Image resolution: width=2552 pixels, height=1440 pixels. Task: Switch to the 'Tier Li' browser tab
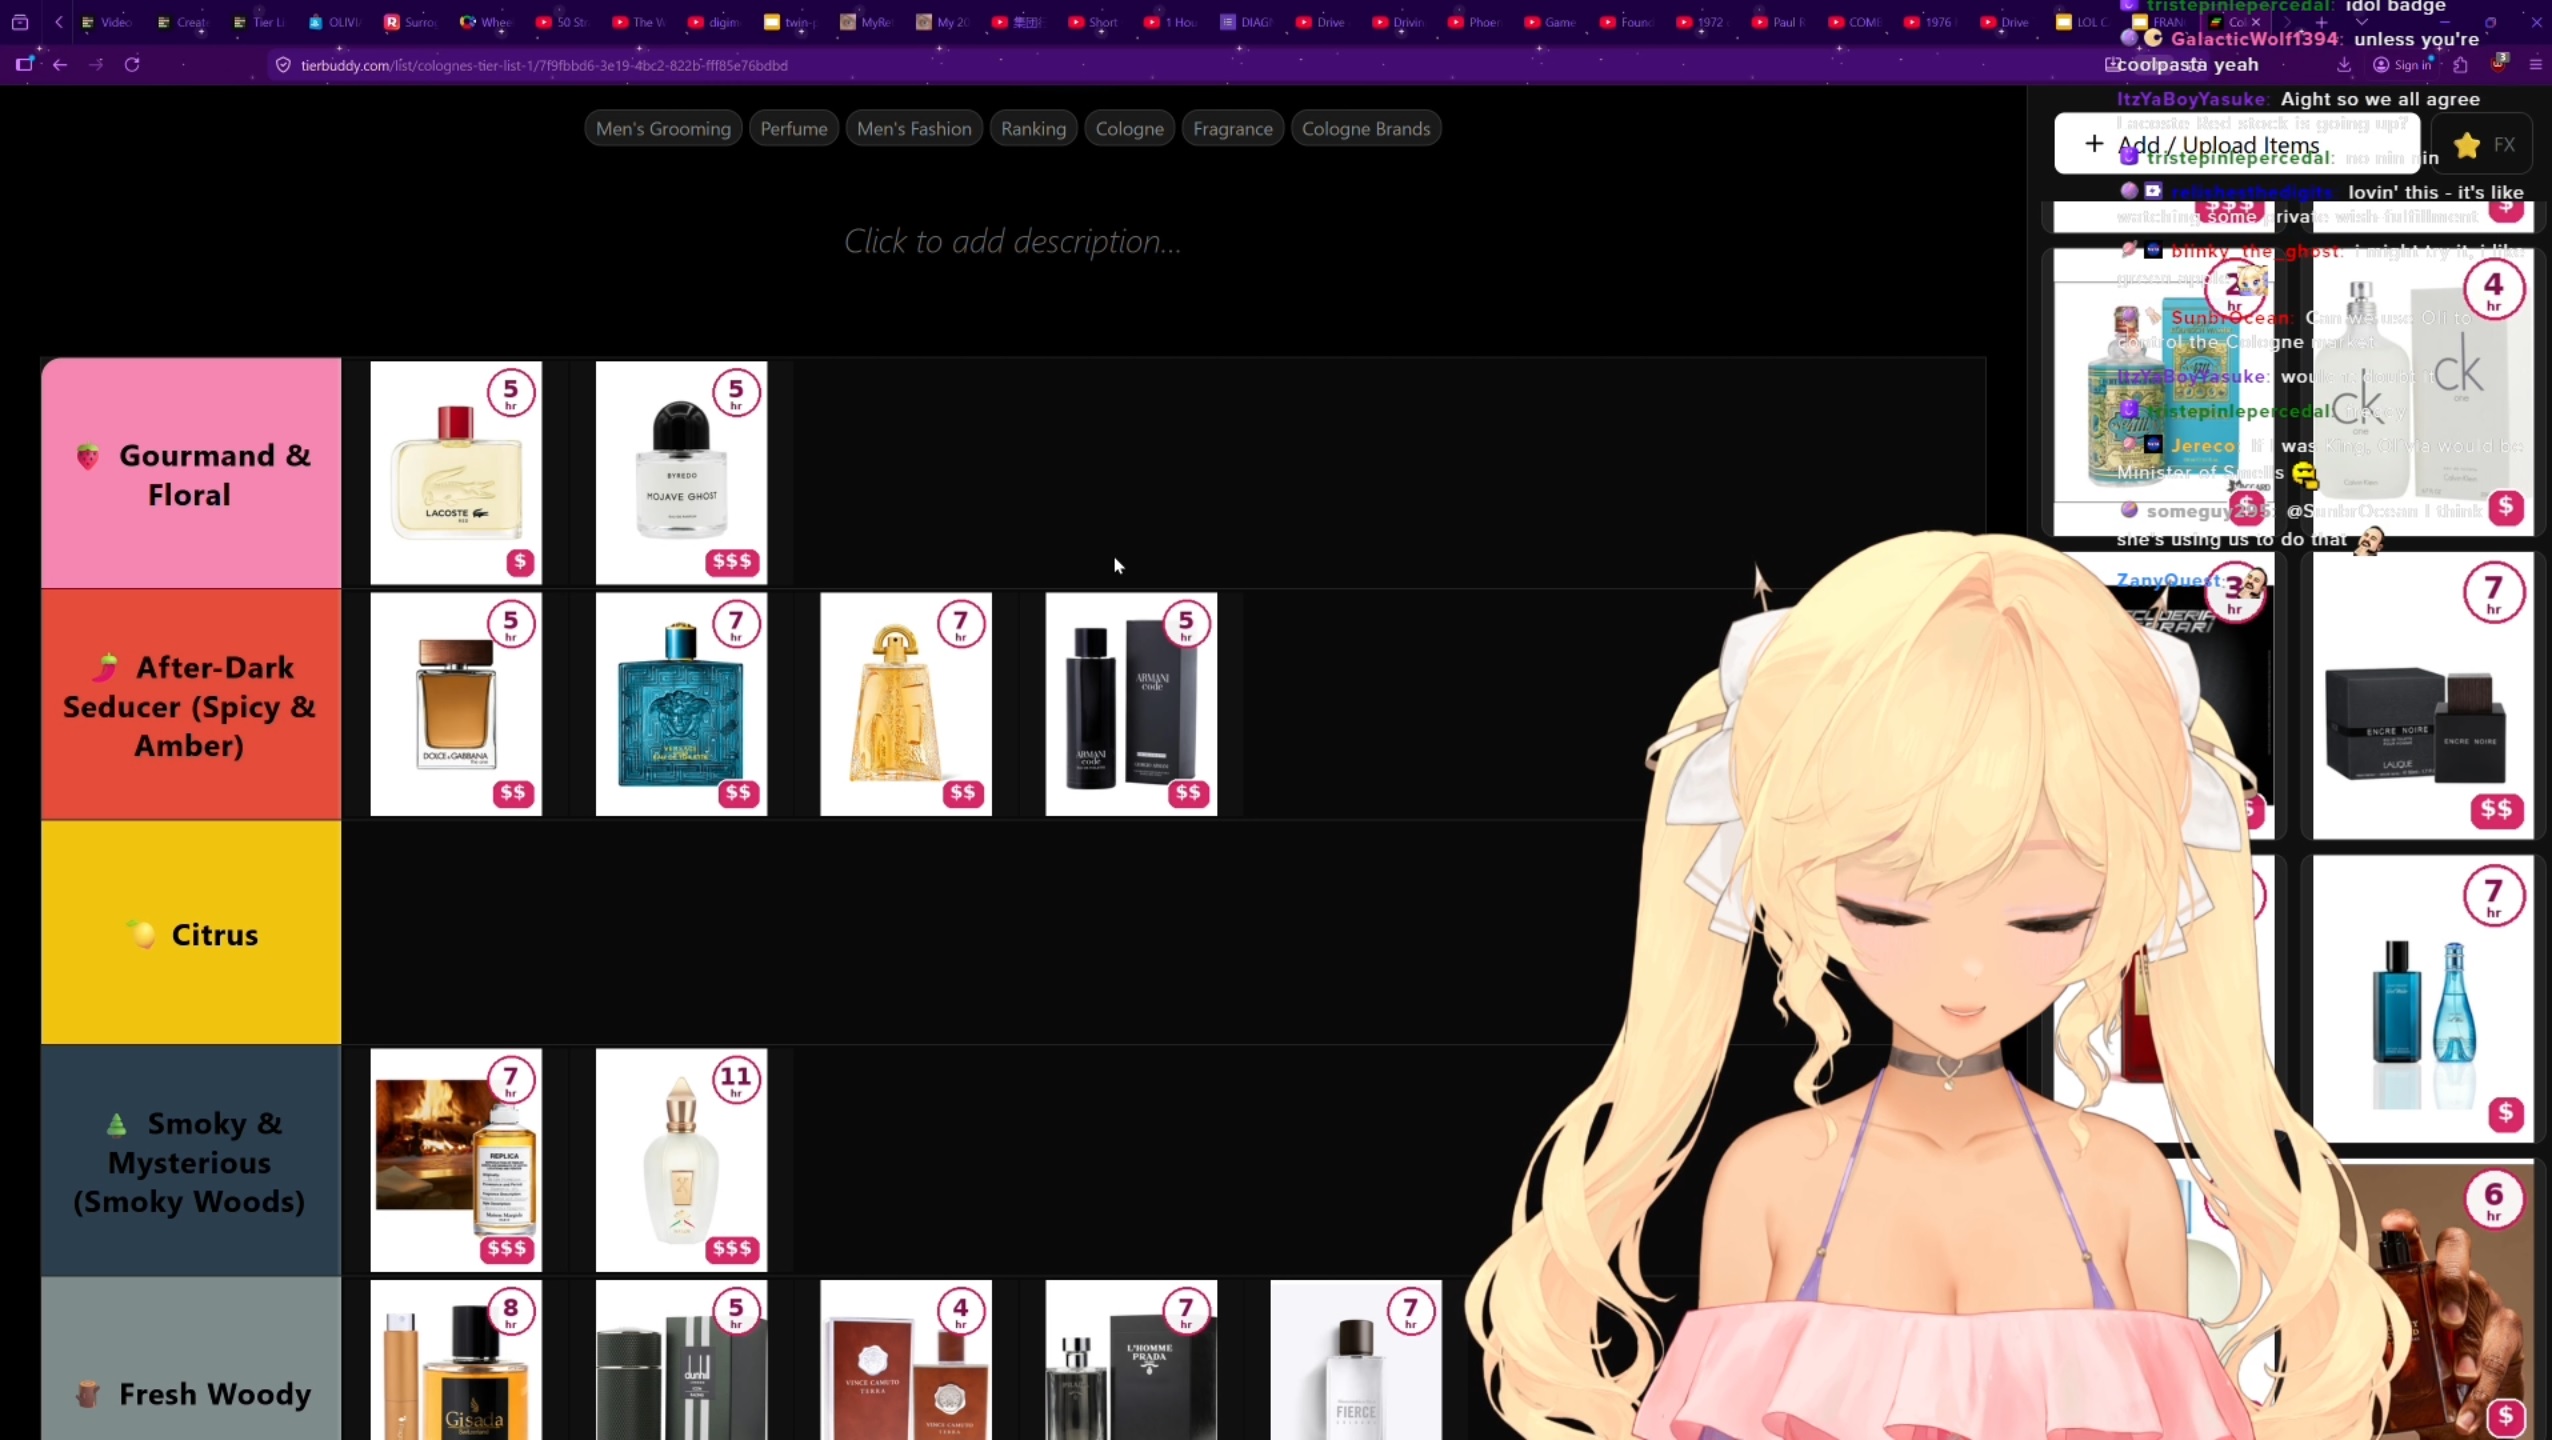(258, 22)
